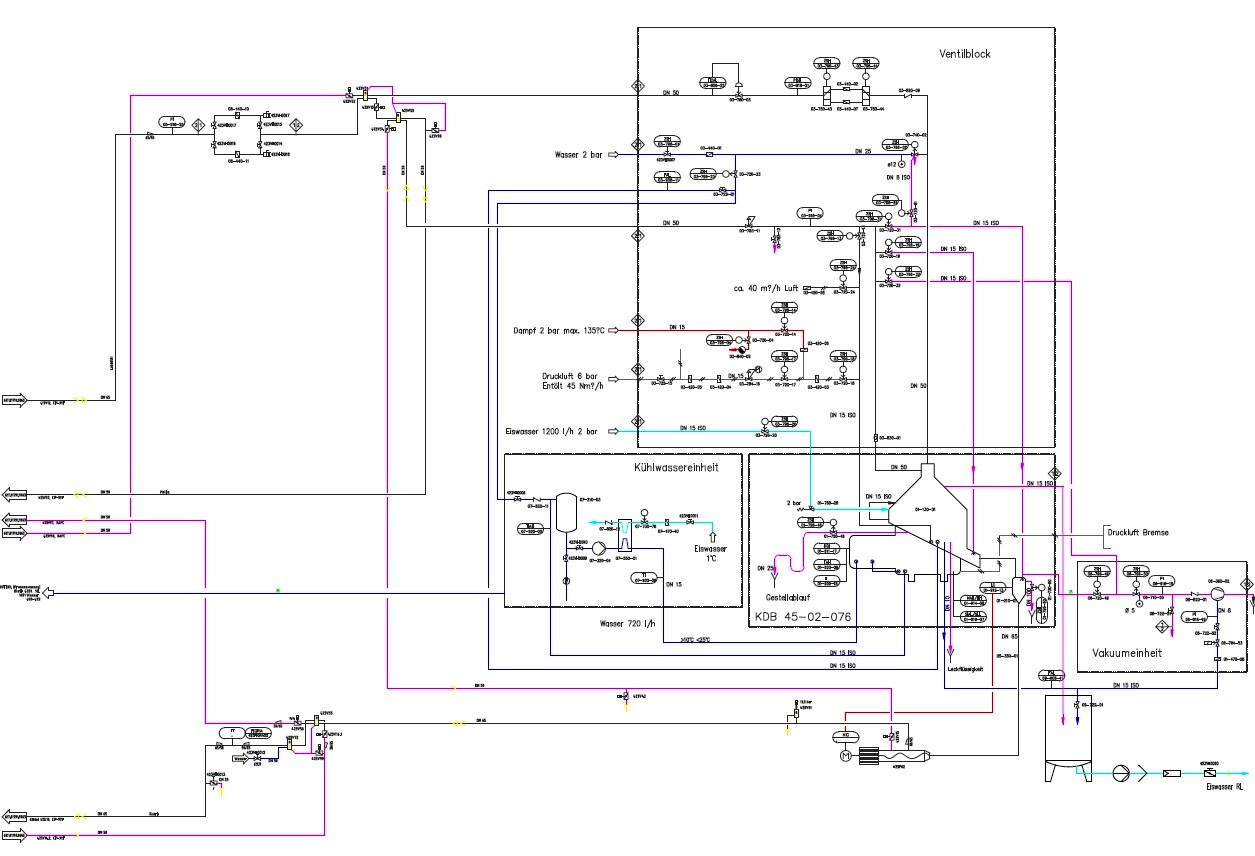
Task: Click the Kühlwassereinheit section title
Action: coord(676,467)
